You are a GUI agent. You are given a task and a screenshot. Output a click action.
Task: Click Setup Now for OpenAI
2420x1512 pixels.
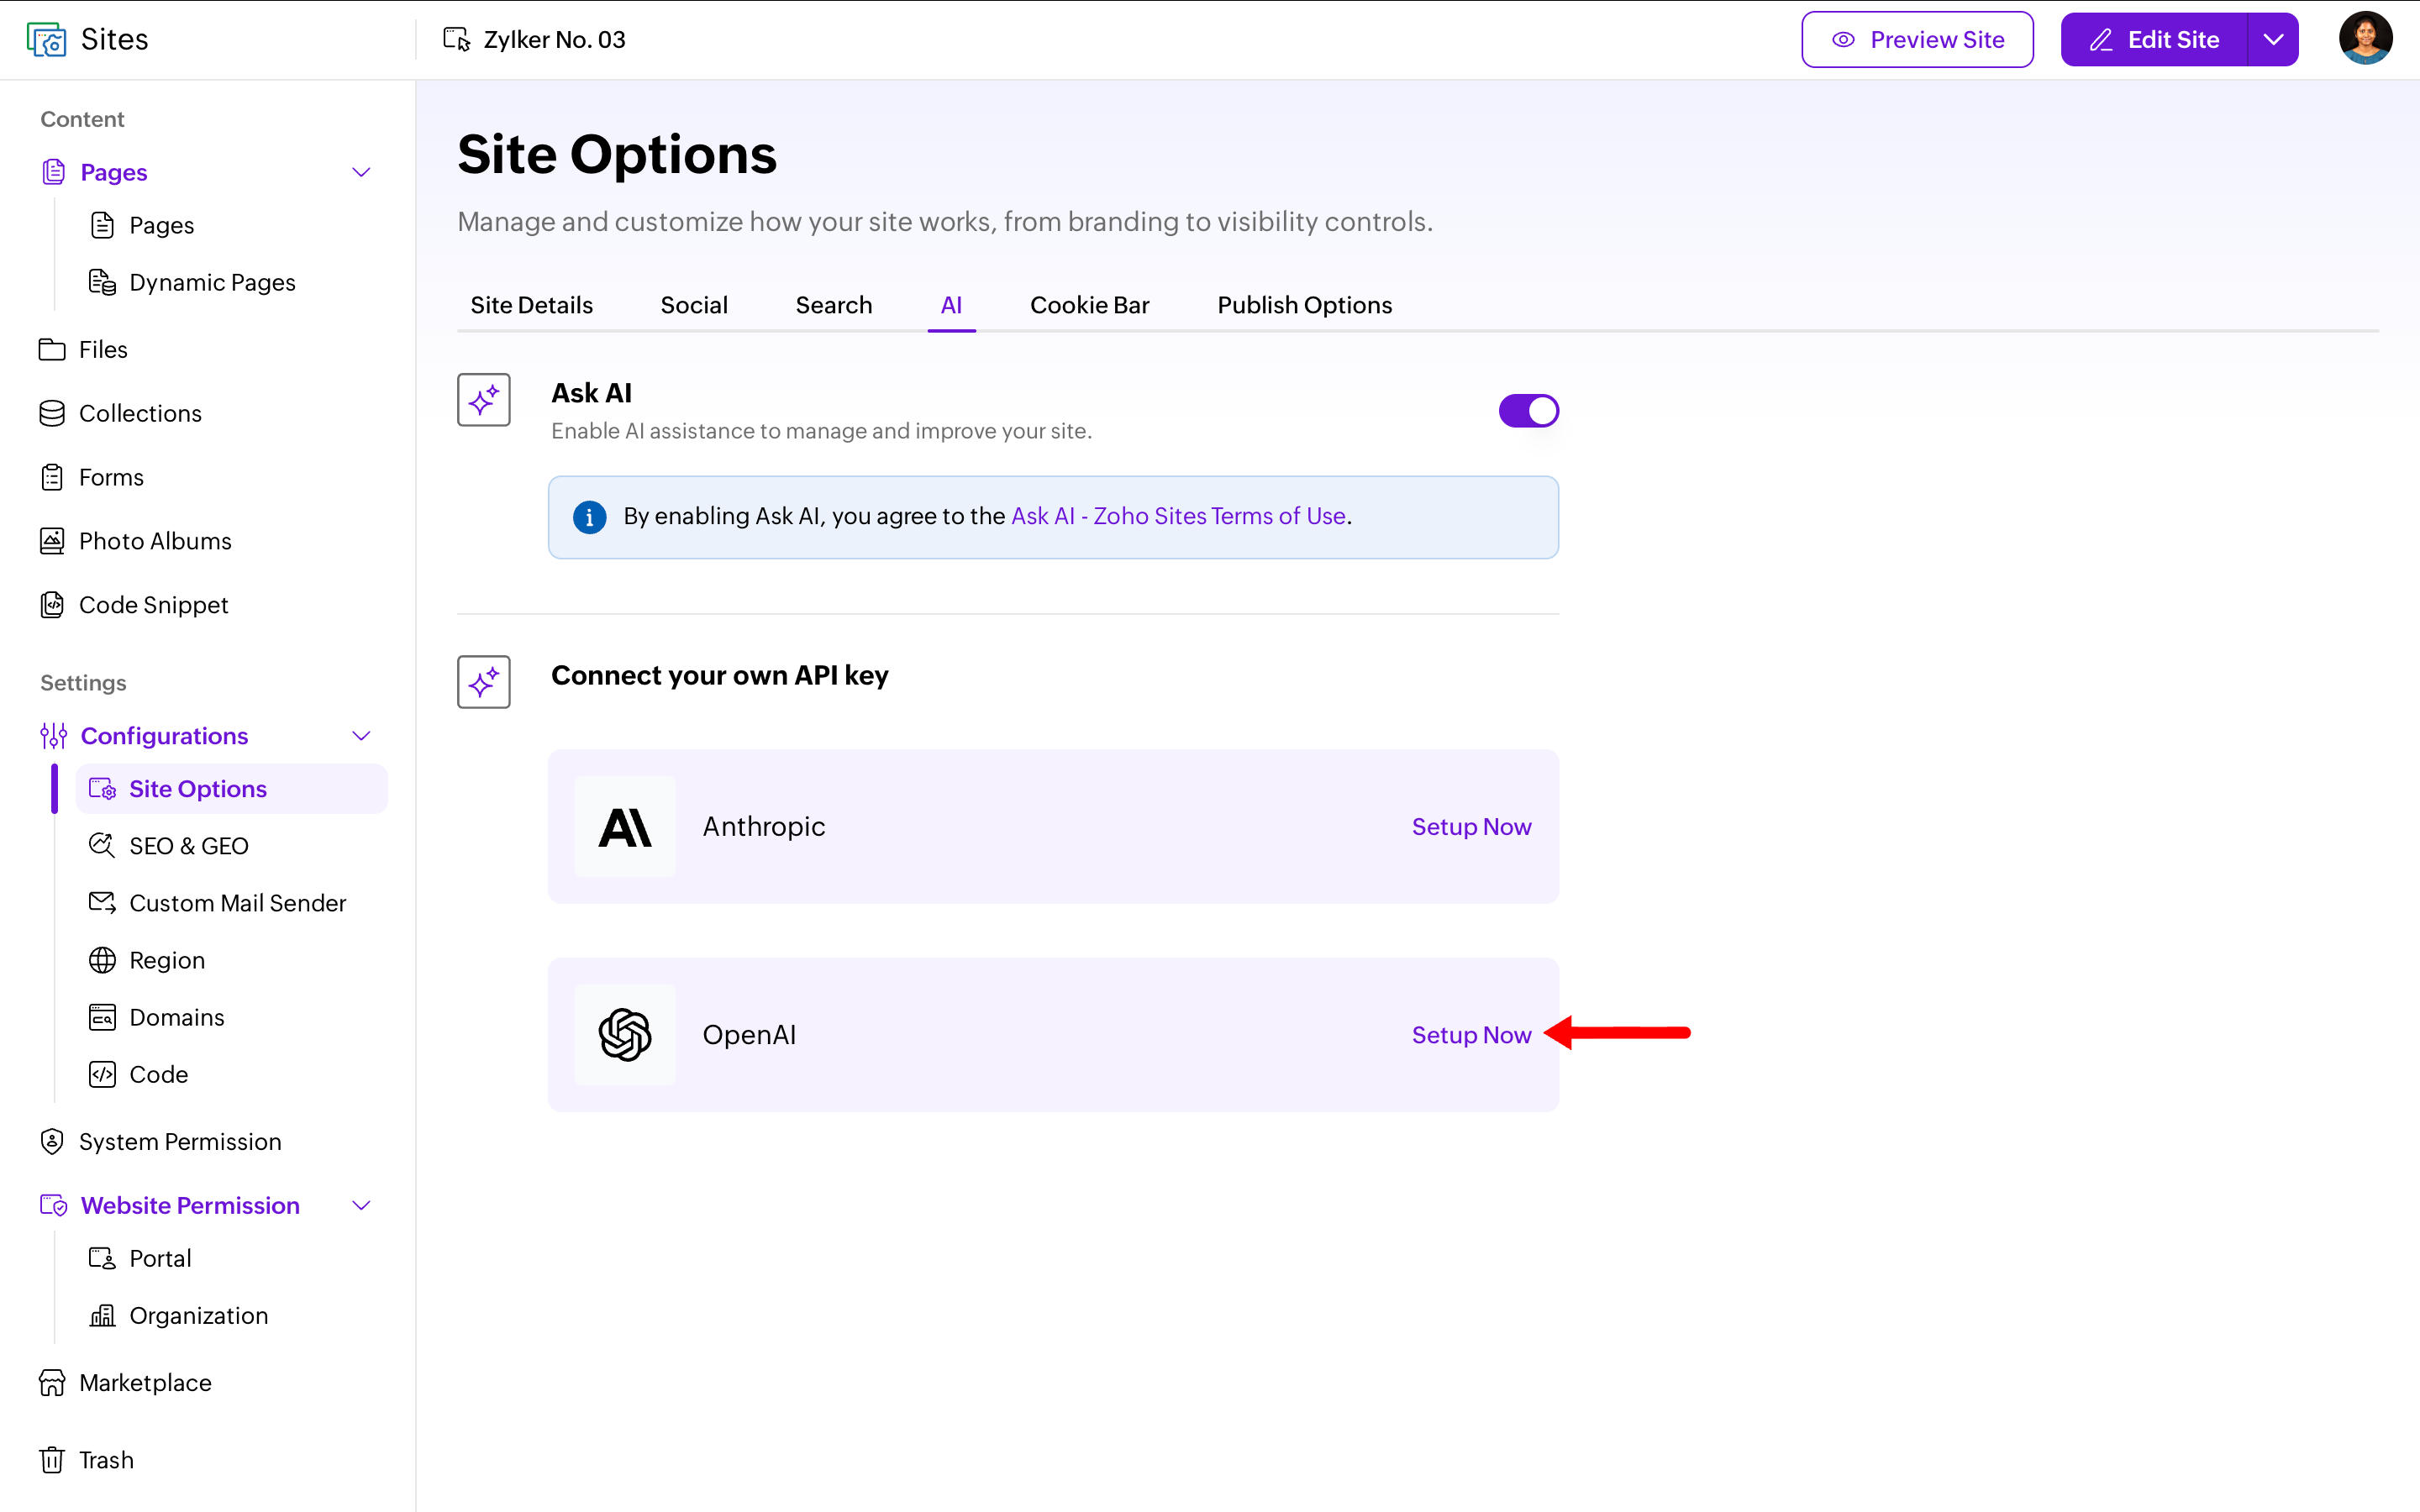point(1471,1035)
